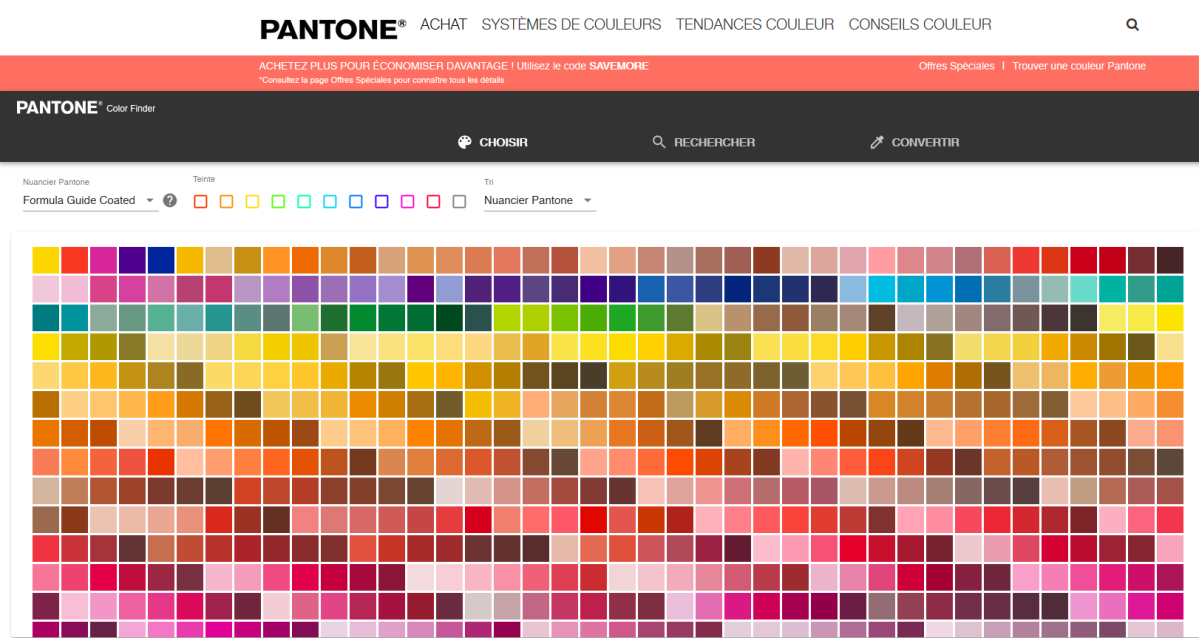Select the last dark brown swatch in top row
1199x638 pixels.
point(1170,259)
